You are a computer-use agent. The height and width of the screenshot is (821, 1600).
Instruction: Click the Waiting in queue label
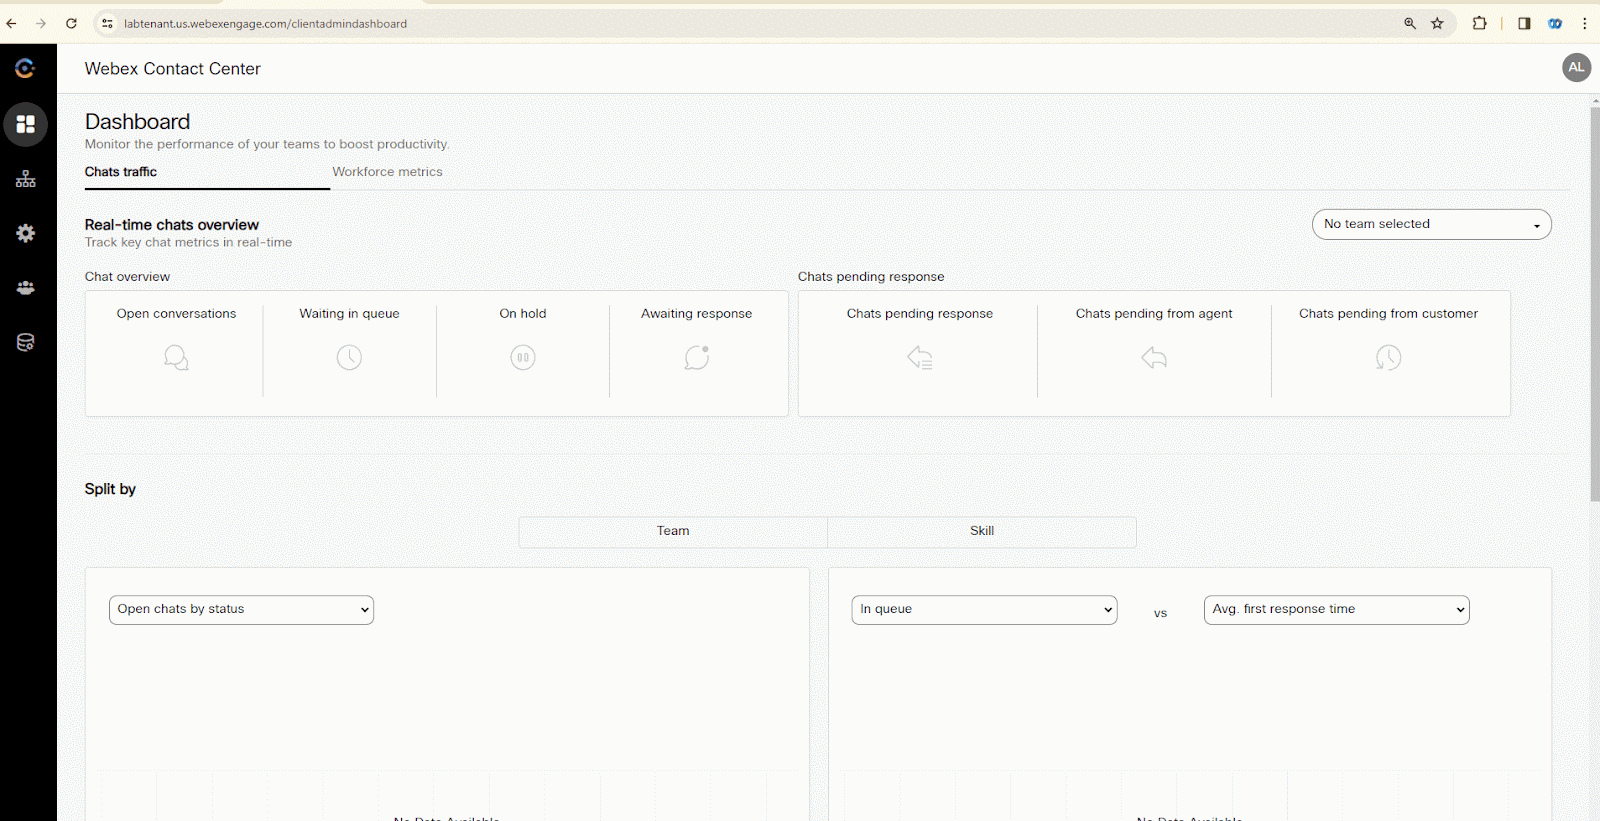tap(349, 314)
